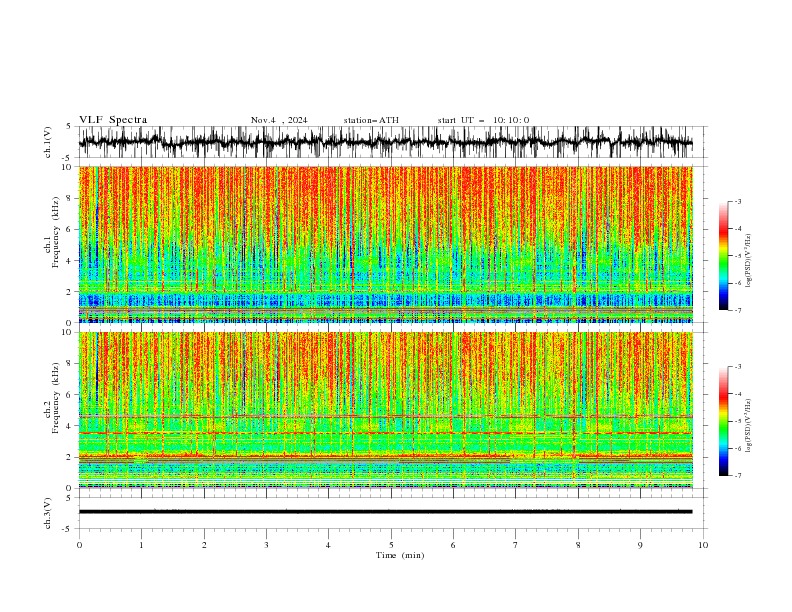792x612 pixels.
Task: Click the upper color bar "log(PSD)(V²/Hz)" label
Action: [x=749, y=261]
